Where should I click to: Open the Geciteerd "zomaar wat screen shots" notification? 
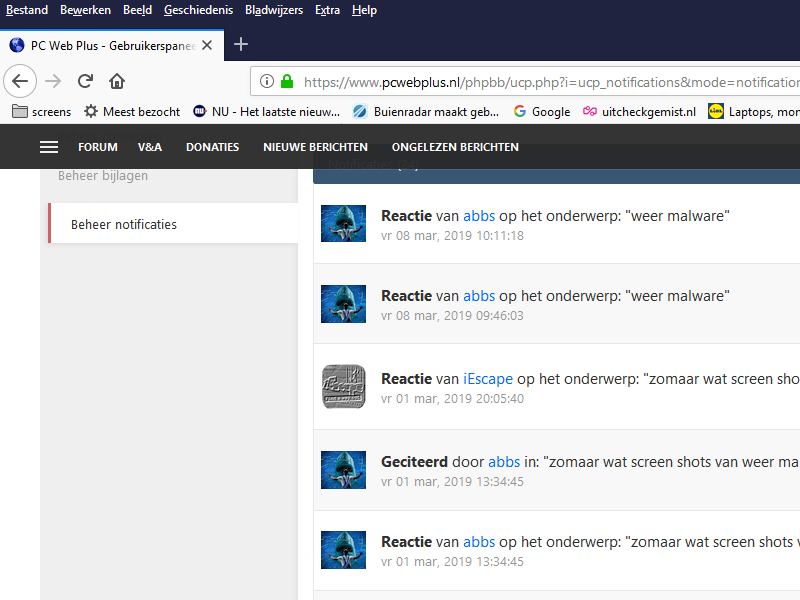(557, 470)
